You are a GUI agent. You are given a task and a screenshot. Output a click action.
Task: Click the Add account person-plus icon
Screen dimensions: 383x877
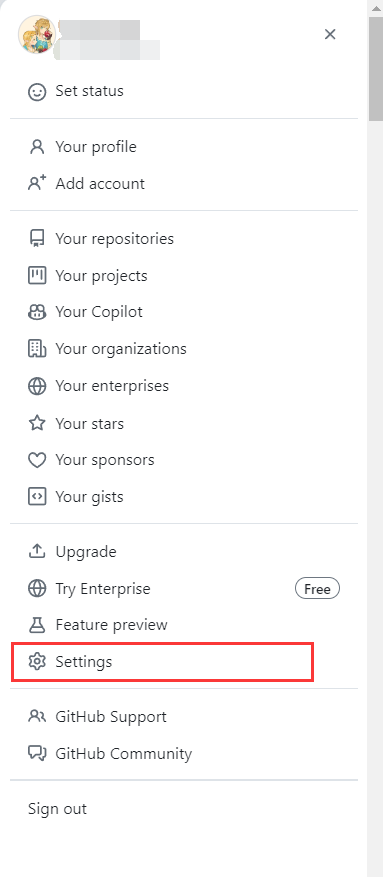click(37, 183)
